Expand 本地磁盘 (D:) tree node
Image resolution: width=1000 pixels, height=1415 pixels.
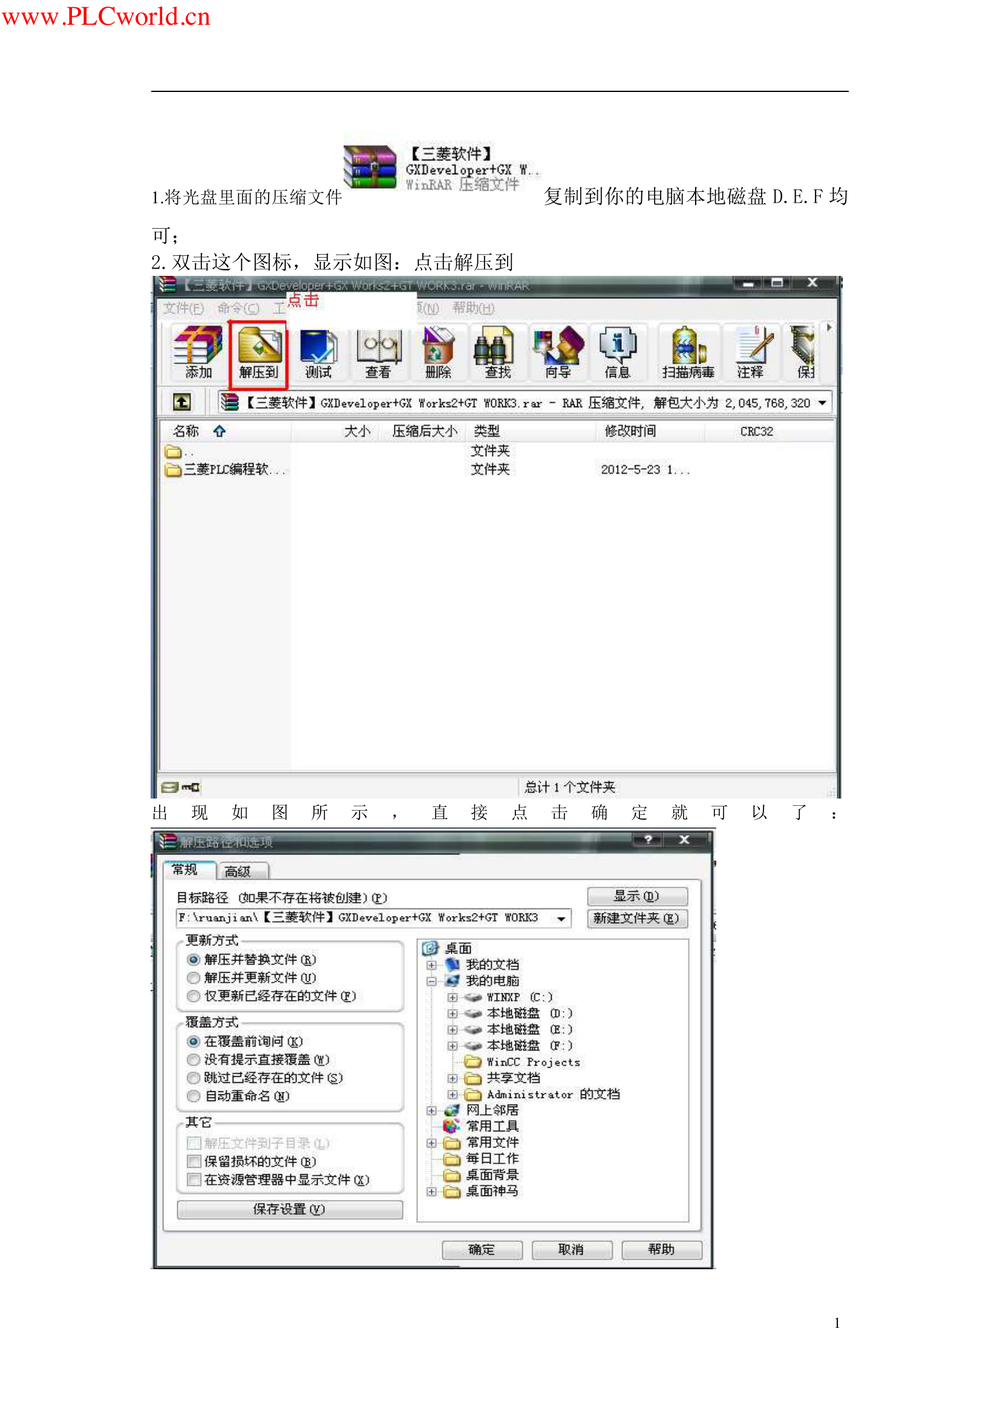[452, 1013]
